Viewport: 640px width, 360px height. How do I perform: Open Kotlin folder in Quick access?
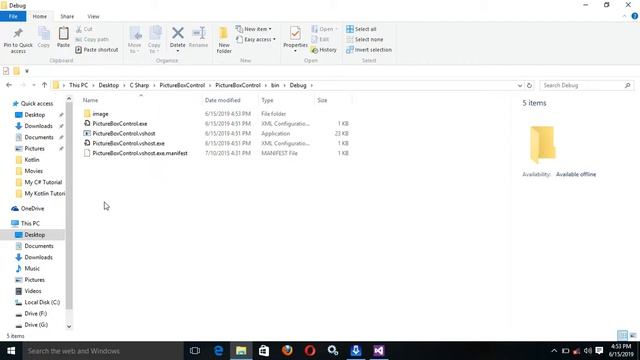pos(32,160)
